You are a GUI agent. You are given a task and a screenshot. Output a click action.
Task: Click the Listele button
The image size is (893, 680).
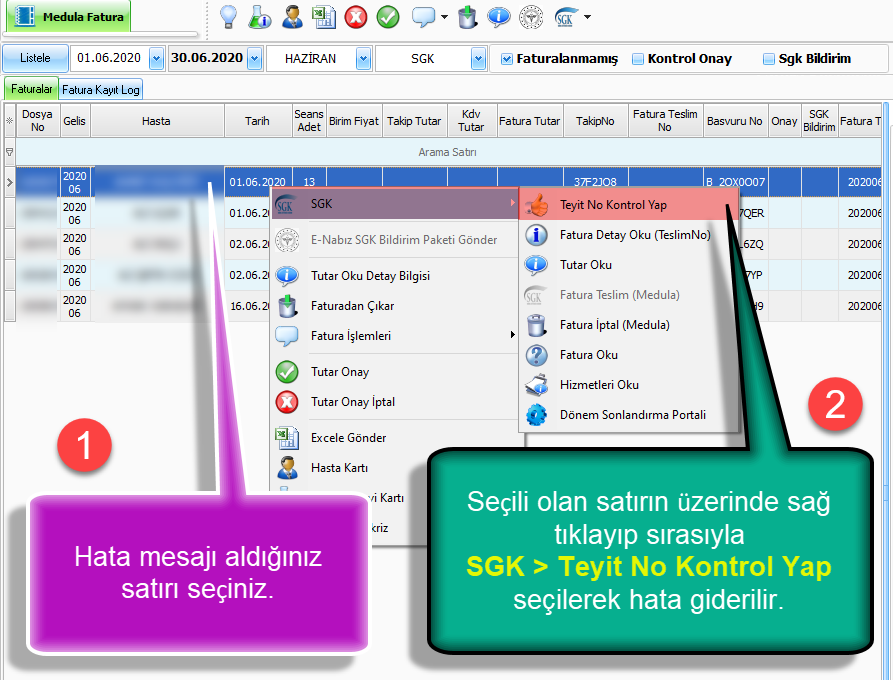click(35, 58)
